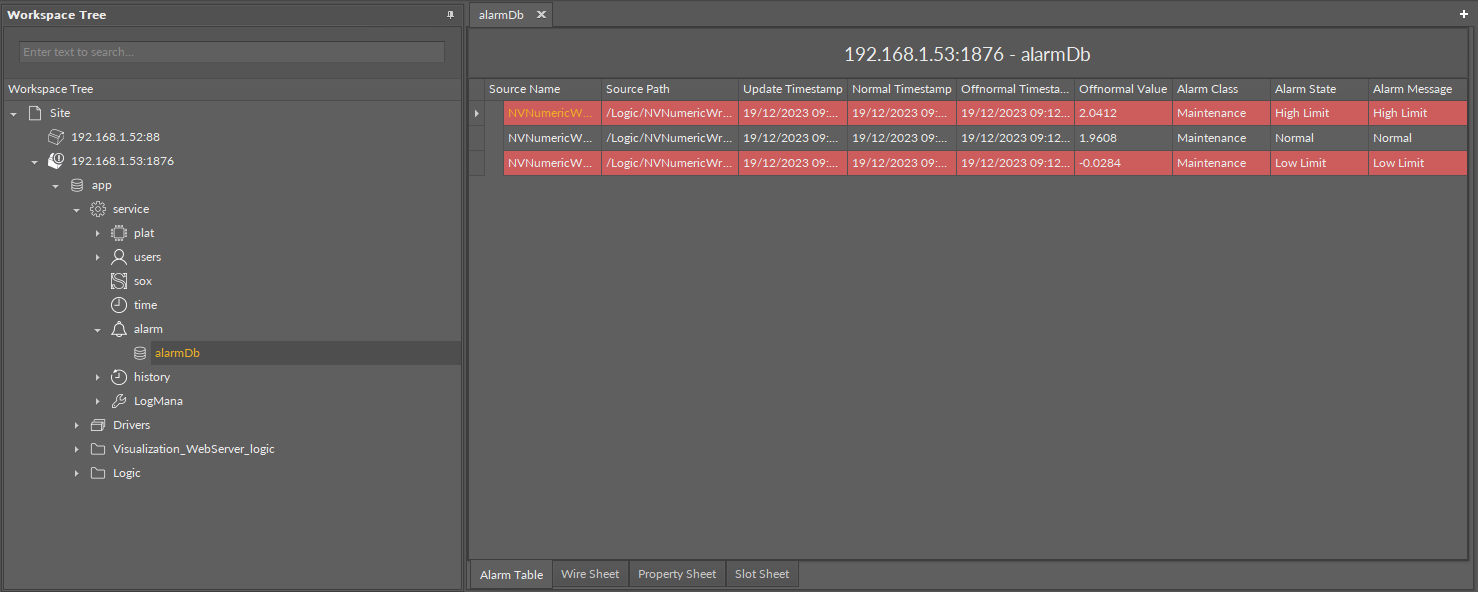Switch to the Wire Sheet tab
Screen dimensions: 1478x592
click(589, 573)
